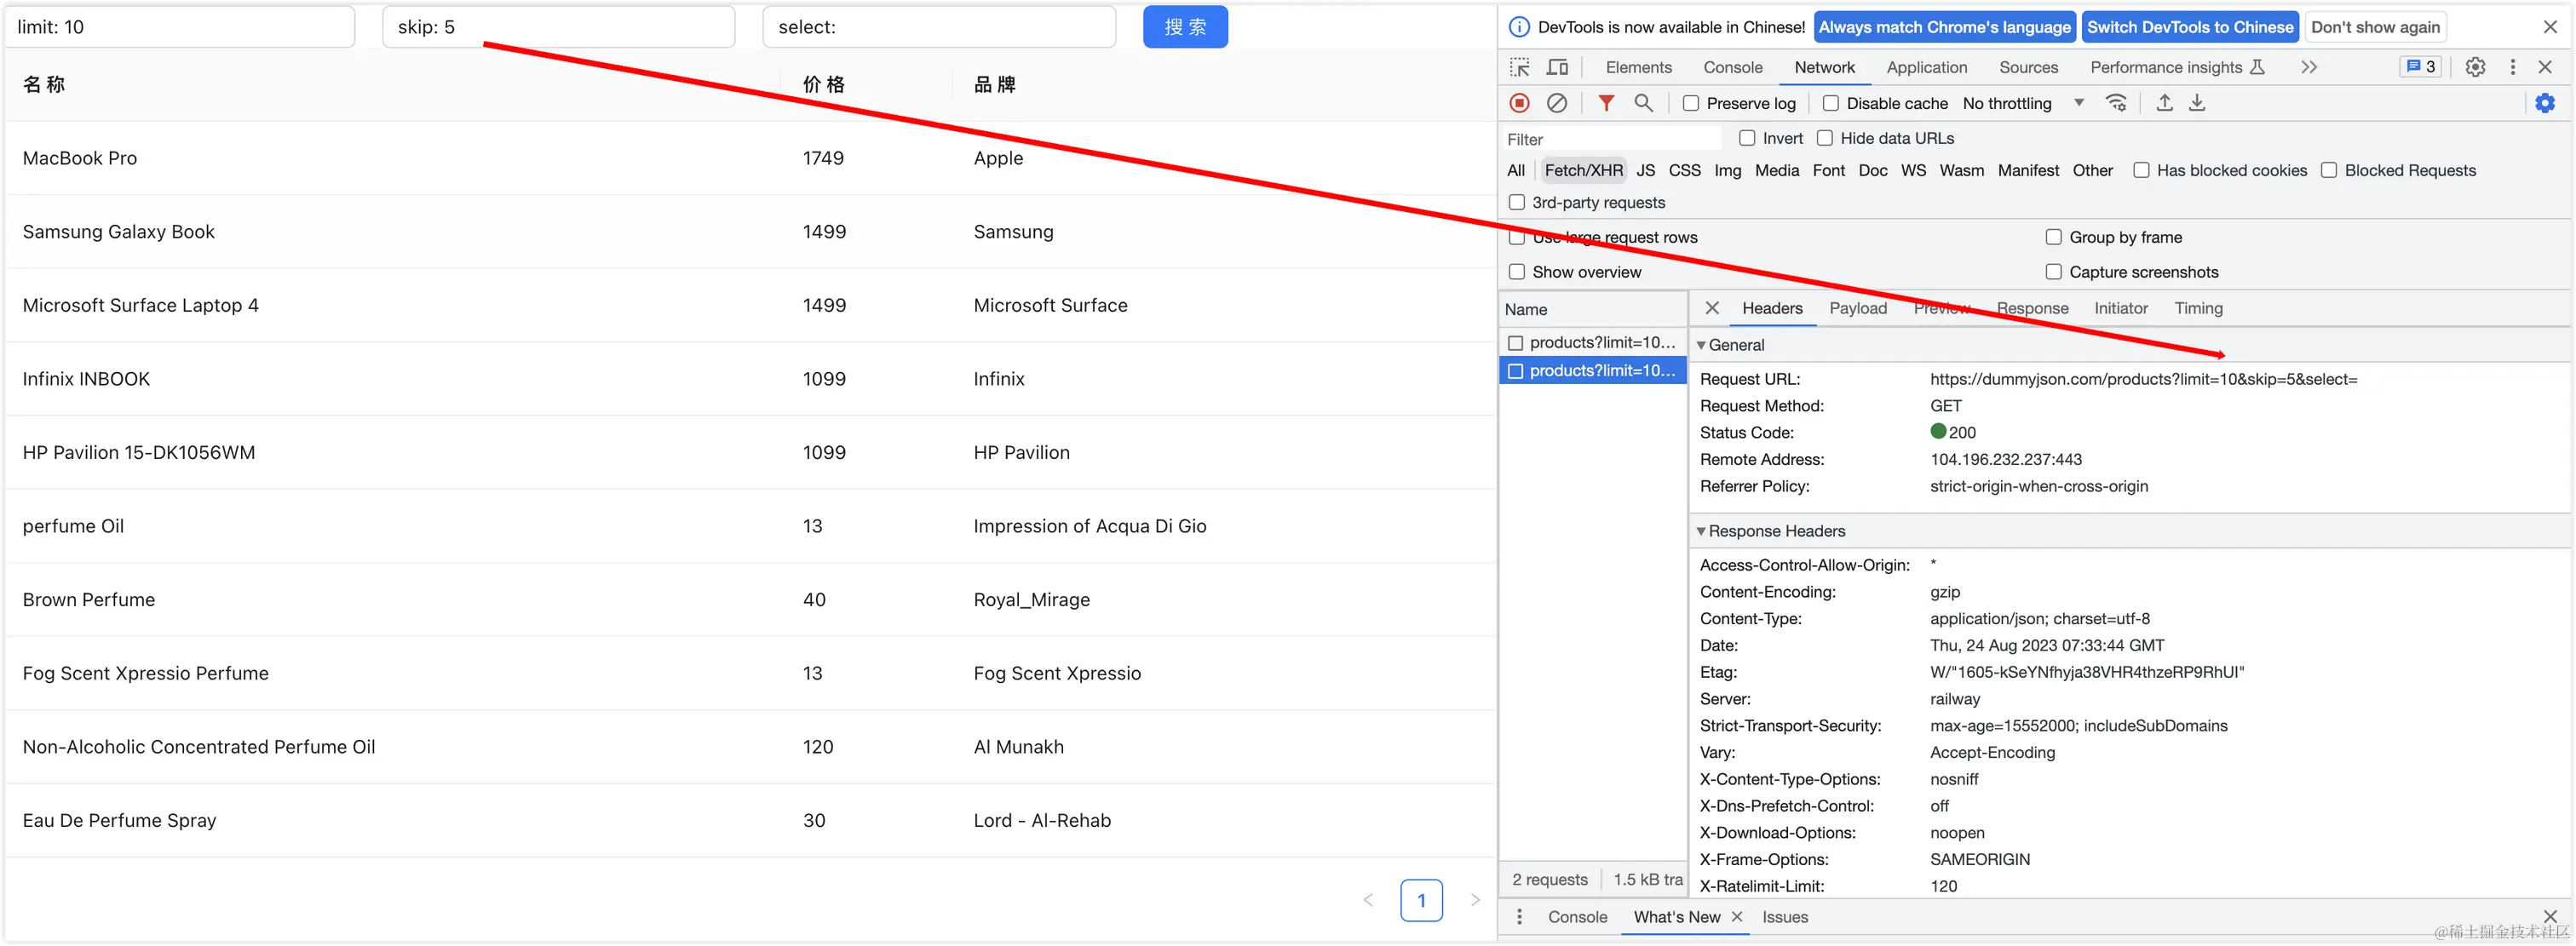Click the select input field
The height and width of the screenshot is (946, 2576).
point(939,27)
